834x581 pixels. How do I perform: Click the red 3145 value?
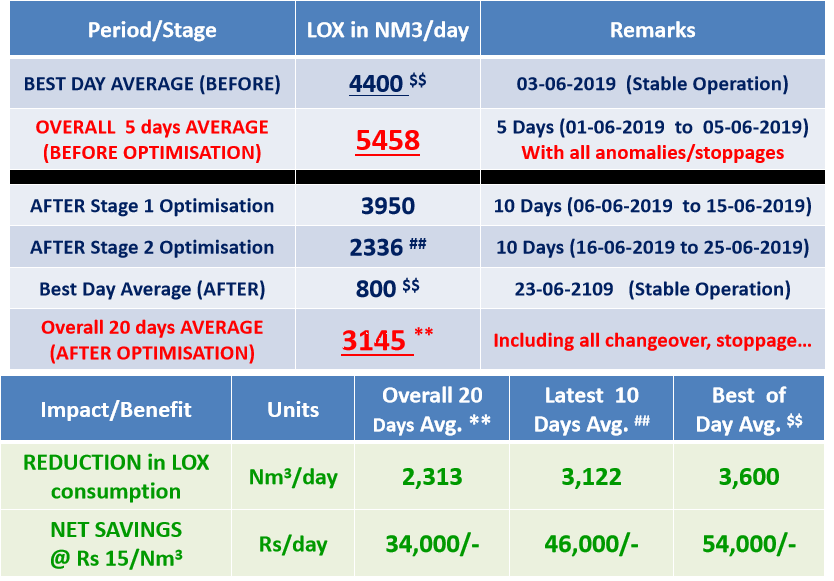(x=374, y=341)
